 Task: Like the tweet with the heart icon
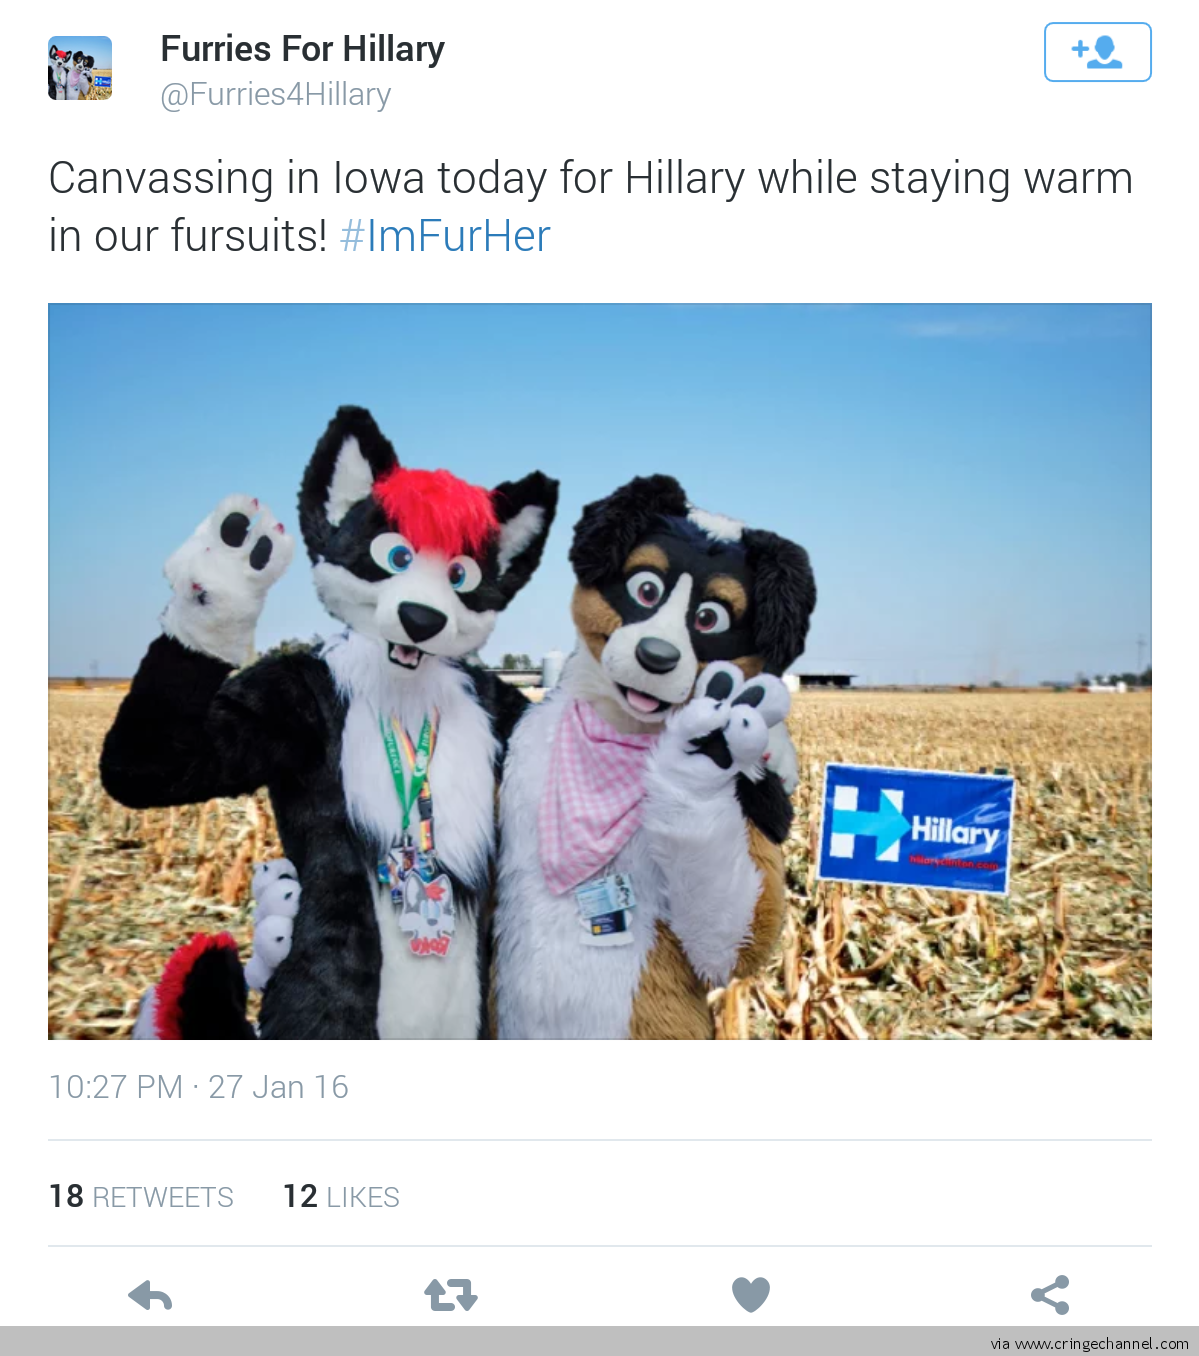pos(751,1295)
